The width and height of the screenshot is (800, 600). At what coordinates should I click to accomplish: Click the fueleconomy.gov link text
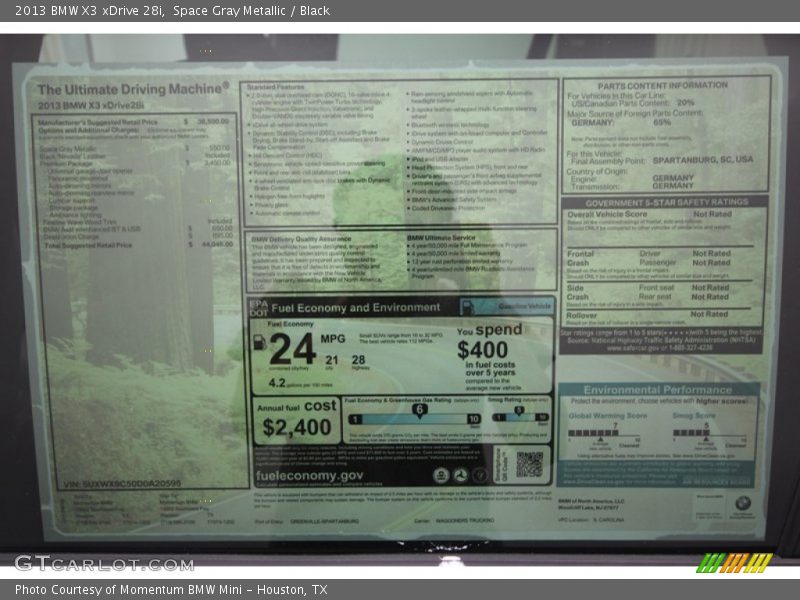coord(309,476)
